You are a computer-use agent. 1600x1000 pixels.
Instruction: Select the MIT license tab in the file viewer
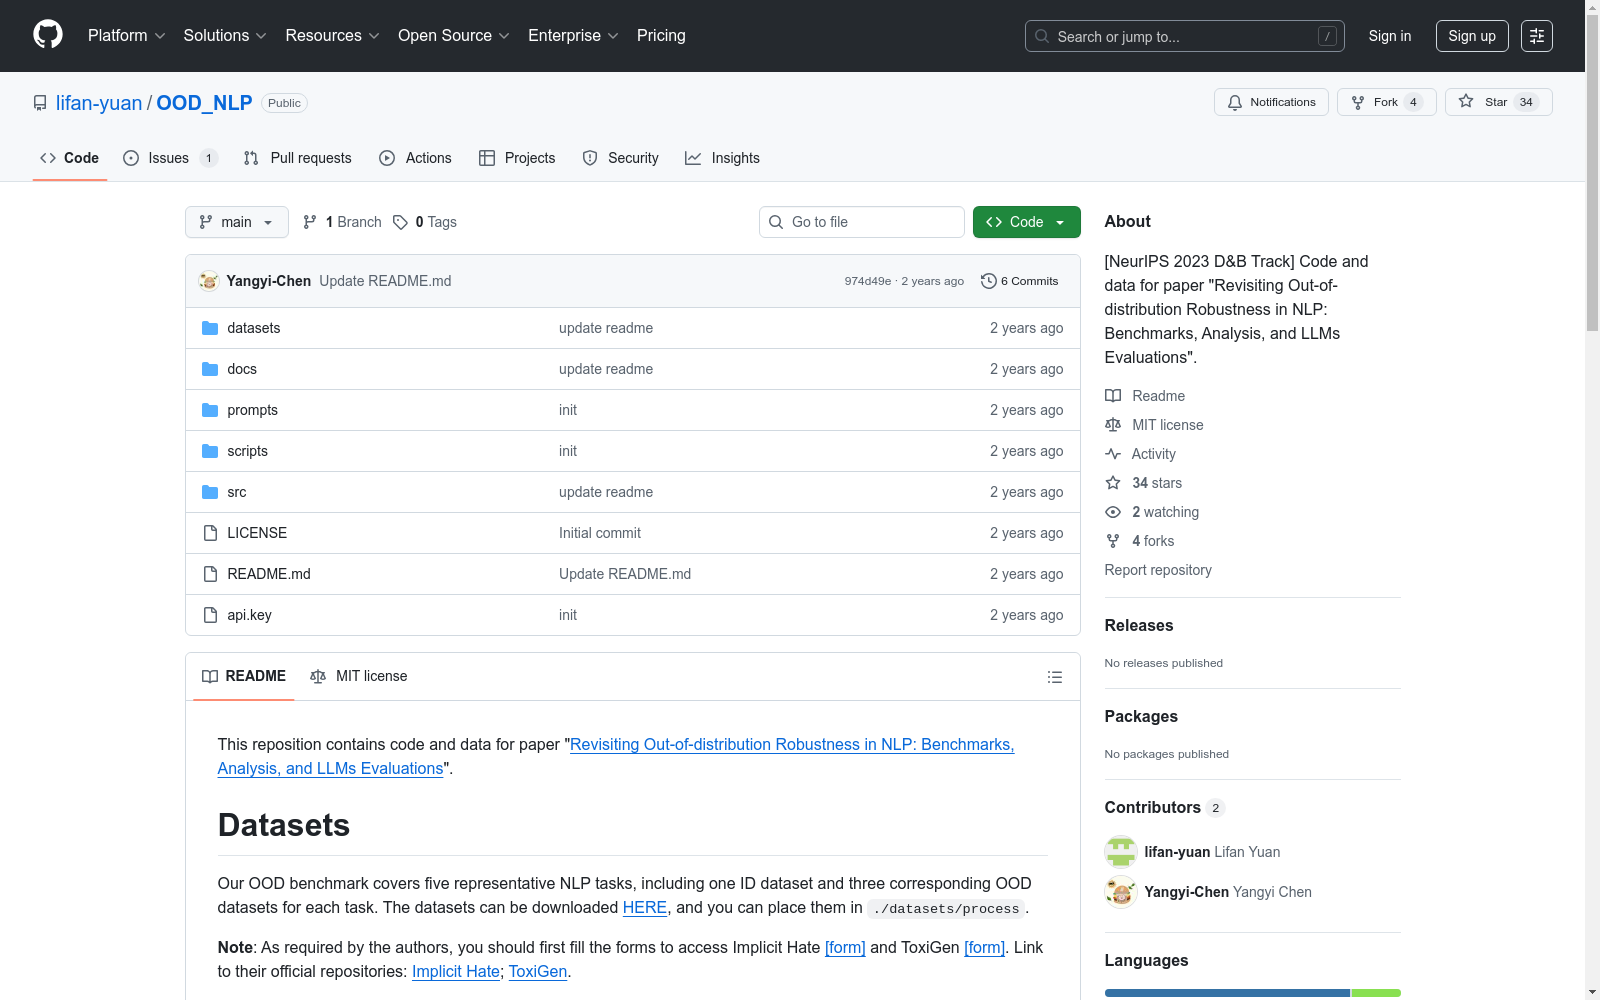tap(359, 677)
